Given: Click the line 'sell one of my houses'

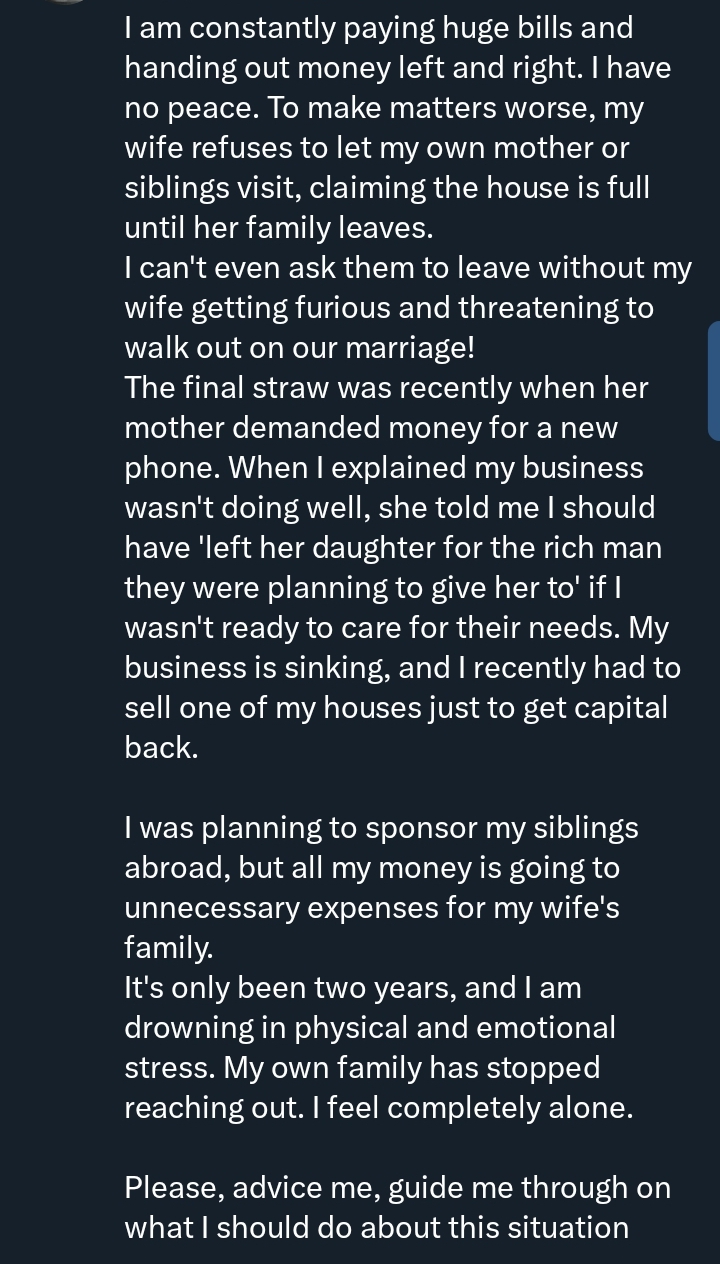Looking at the screenshot, I should 395,708.
